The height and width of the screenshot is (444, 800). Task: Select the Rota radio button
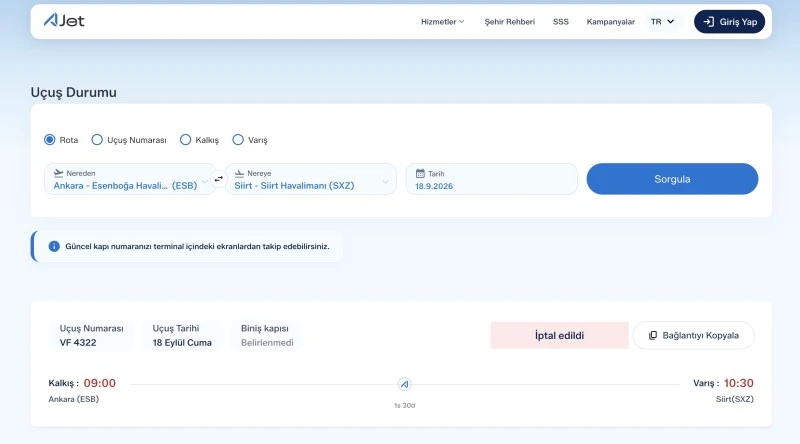click(49, 140)
